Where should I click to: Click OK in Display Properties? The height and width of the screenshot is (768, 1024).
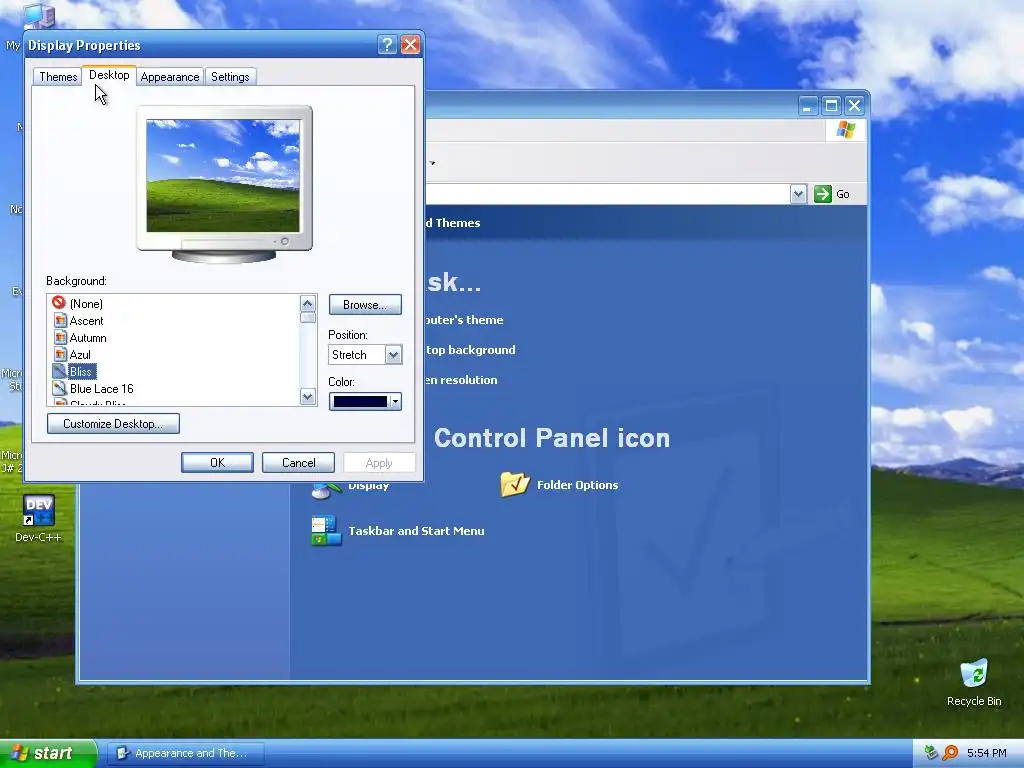point(217,462)
